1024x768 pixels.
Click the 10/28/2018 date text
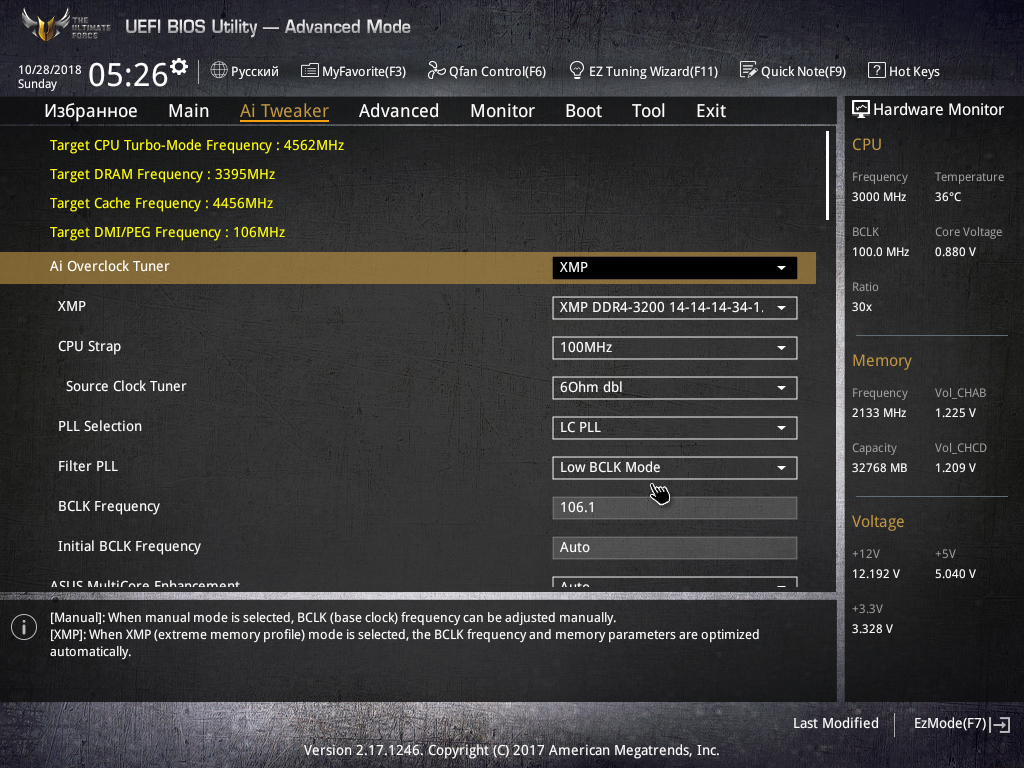50,69
